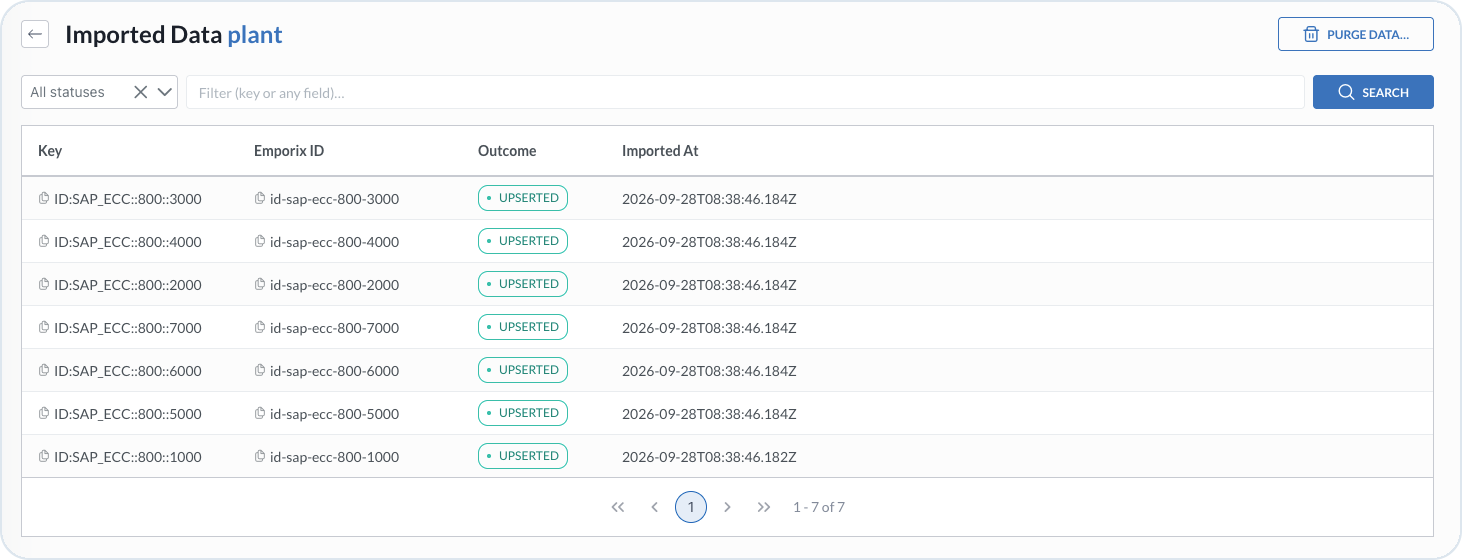Jump to first page of results

click(618, 507)
